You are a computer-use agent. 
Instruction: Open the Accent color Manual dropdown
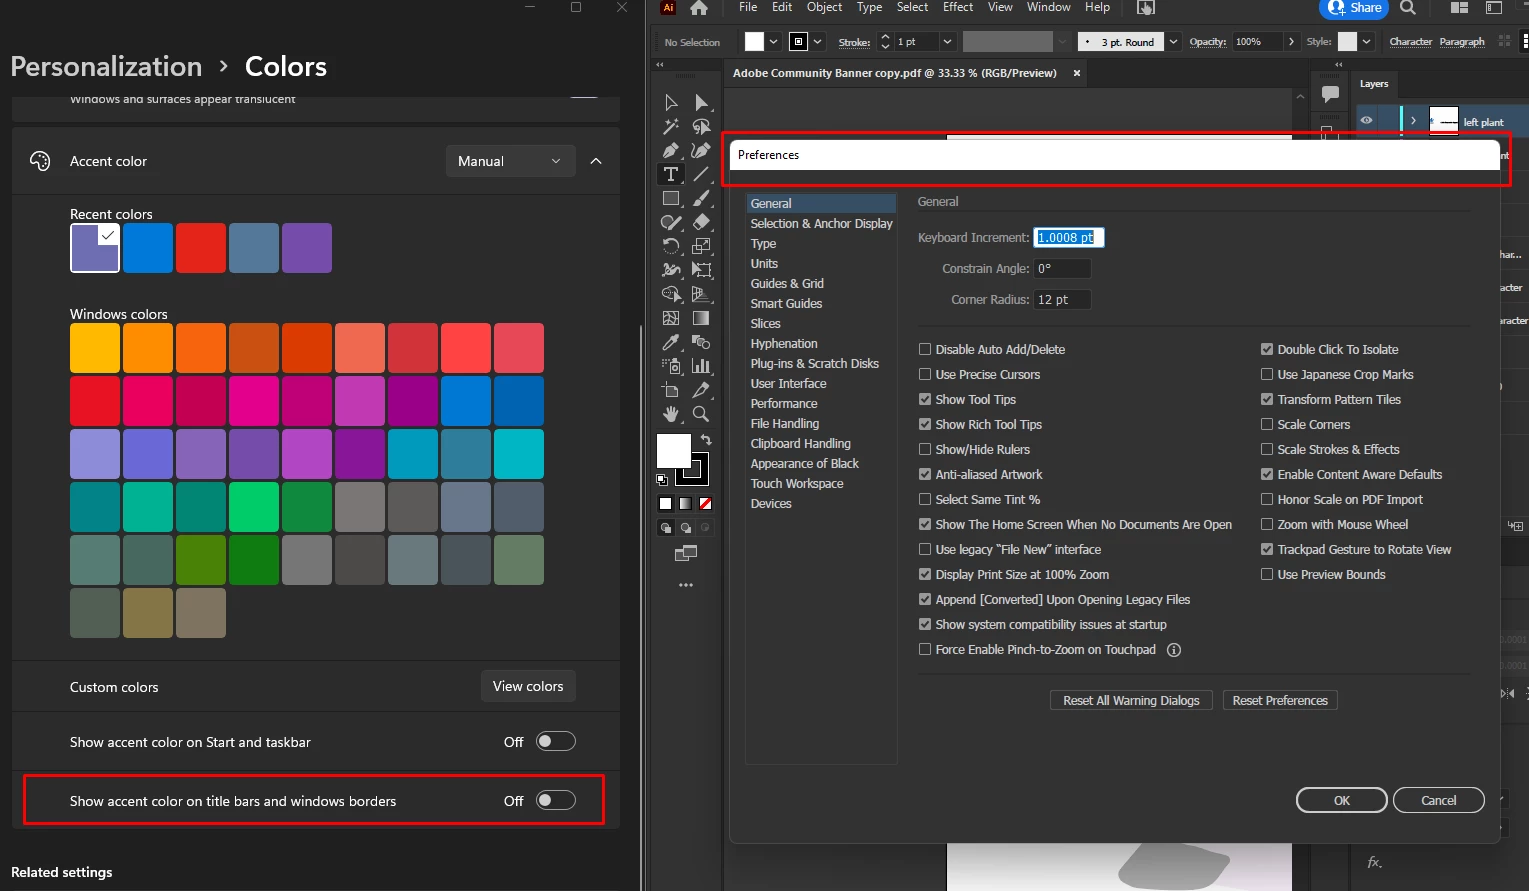(x=510, y=161)
